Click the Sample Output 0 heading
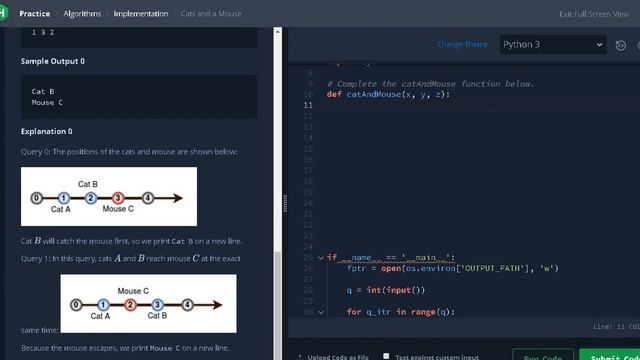Image resolution: width=640 pixels, height=360 pixels. [53, 61]
